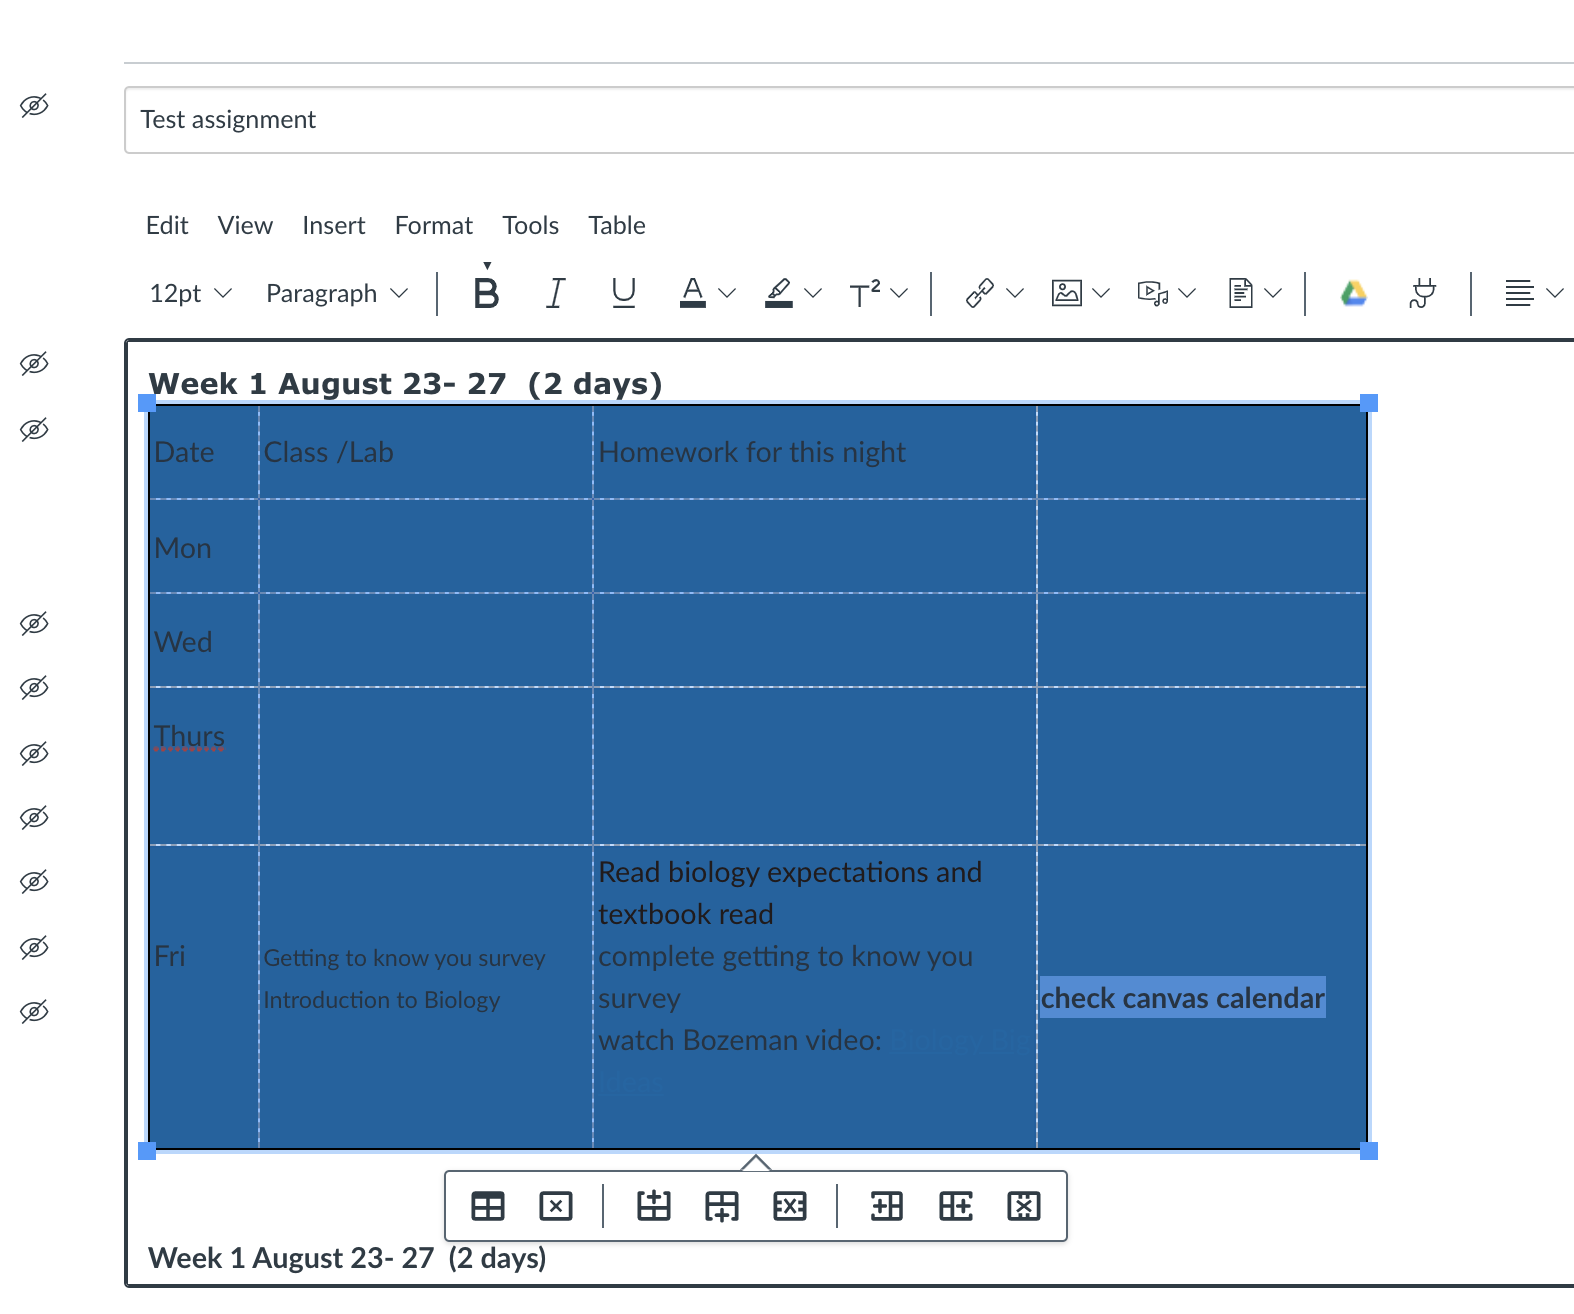This screenshot has width=1574, height=1314.
Task: Click 'Introduction to Biology' text
Action: click(x=381, y=1000)
